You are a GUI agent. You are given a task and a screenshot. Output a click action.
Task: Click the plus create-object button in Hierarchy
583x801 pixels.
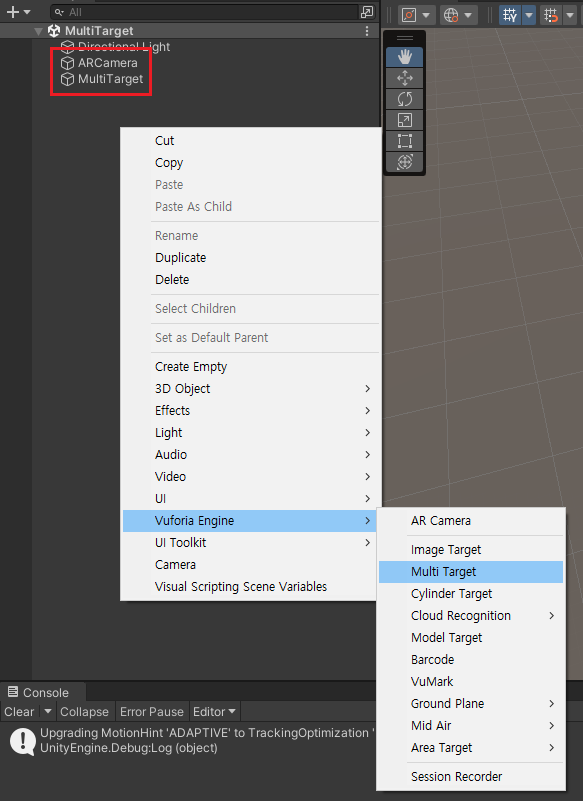pyautogui.click(x=12, y=12)
